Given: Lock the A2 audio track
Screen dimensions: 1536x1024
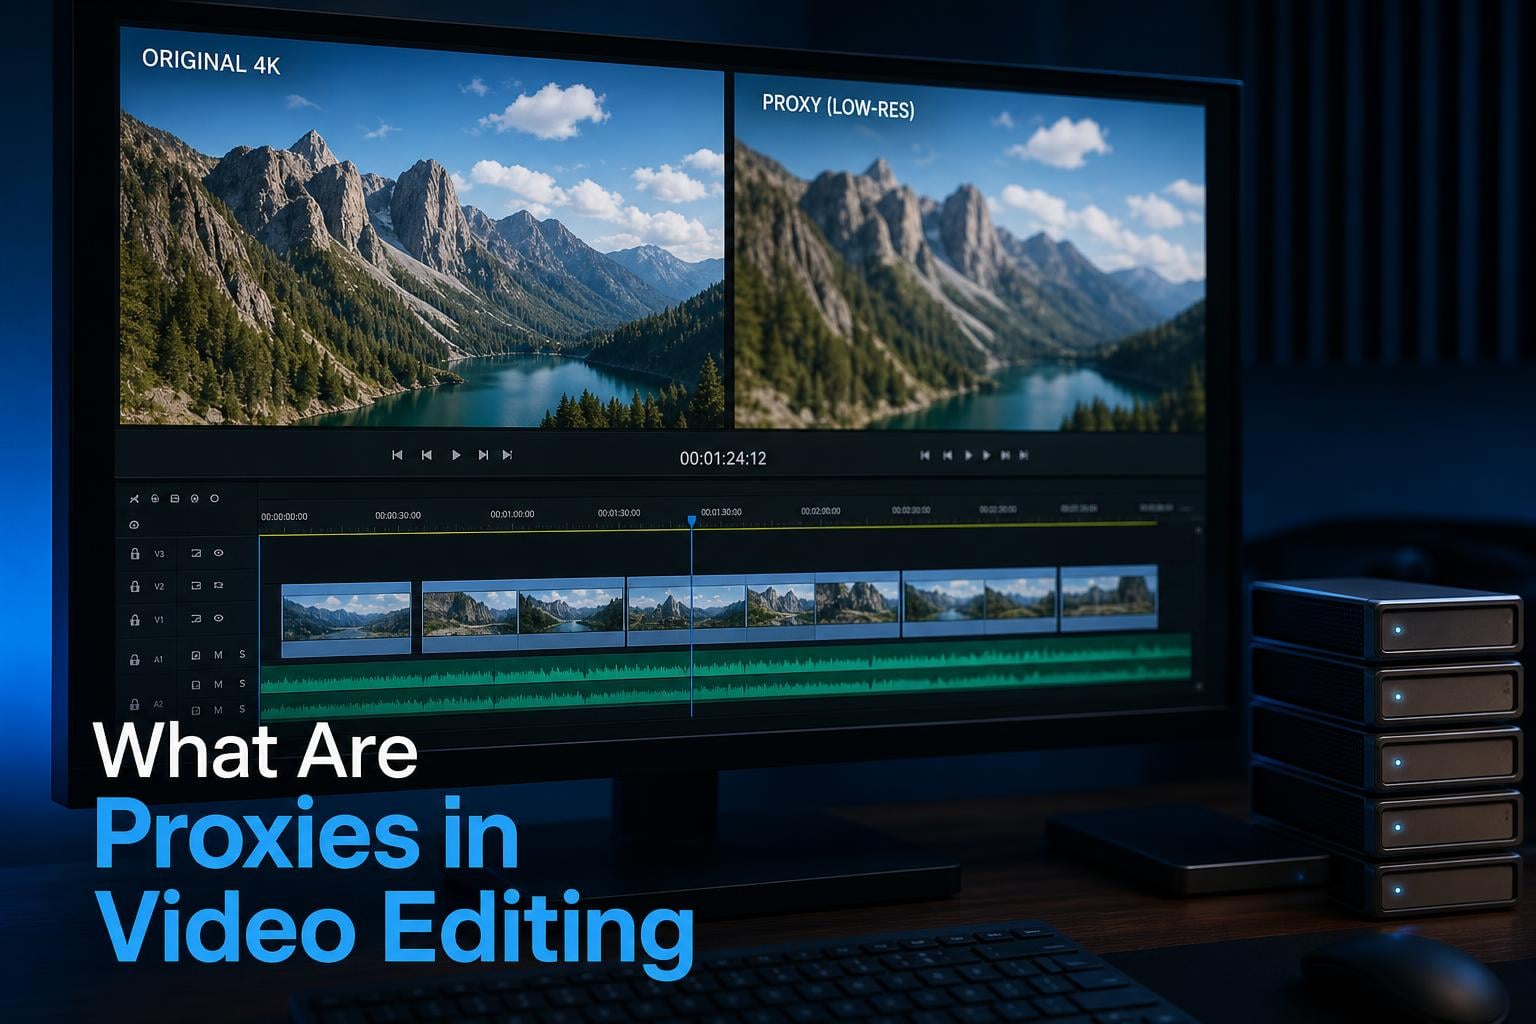Looking at the screenshot, I should pyautogui.click(x=135, y=704).
